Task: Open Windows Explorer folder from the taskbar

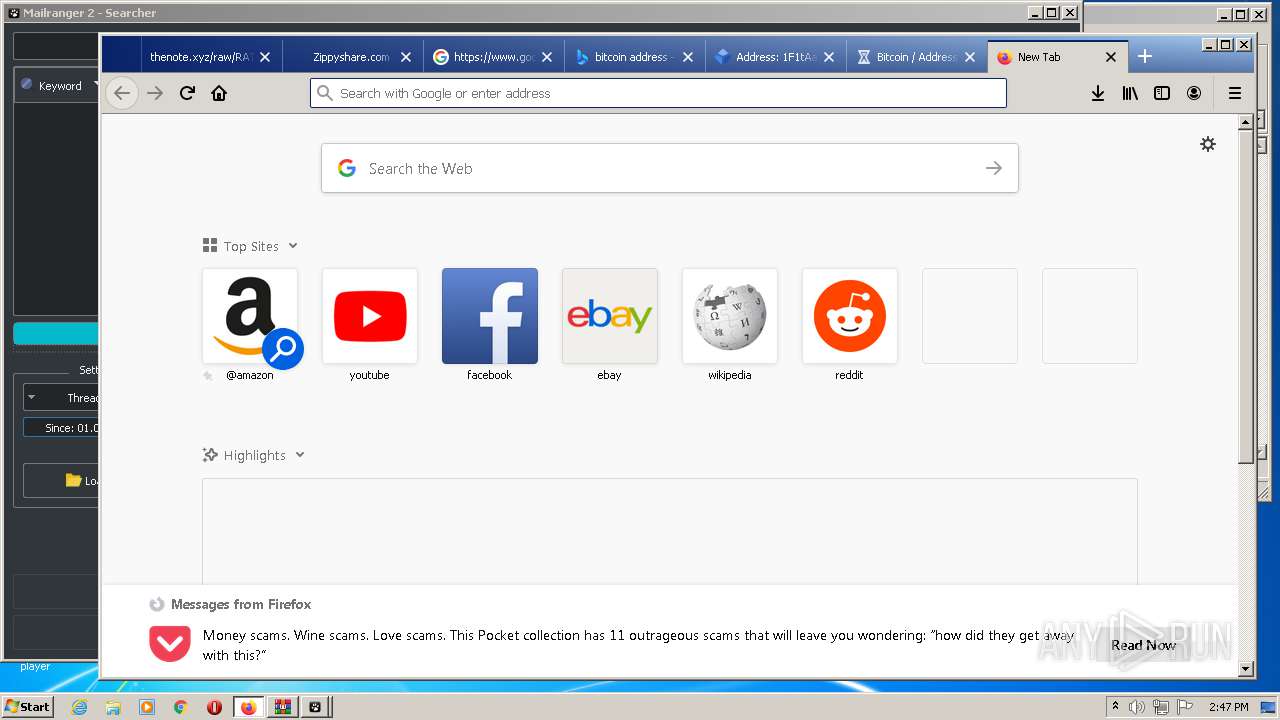Action: point(113,707)
